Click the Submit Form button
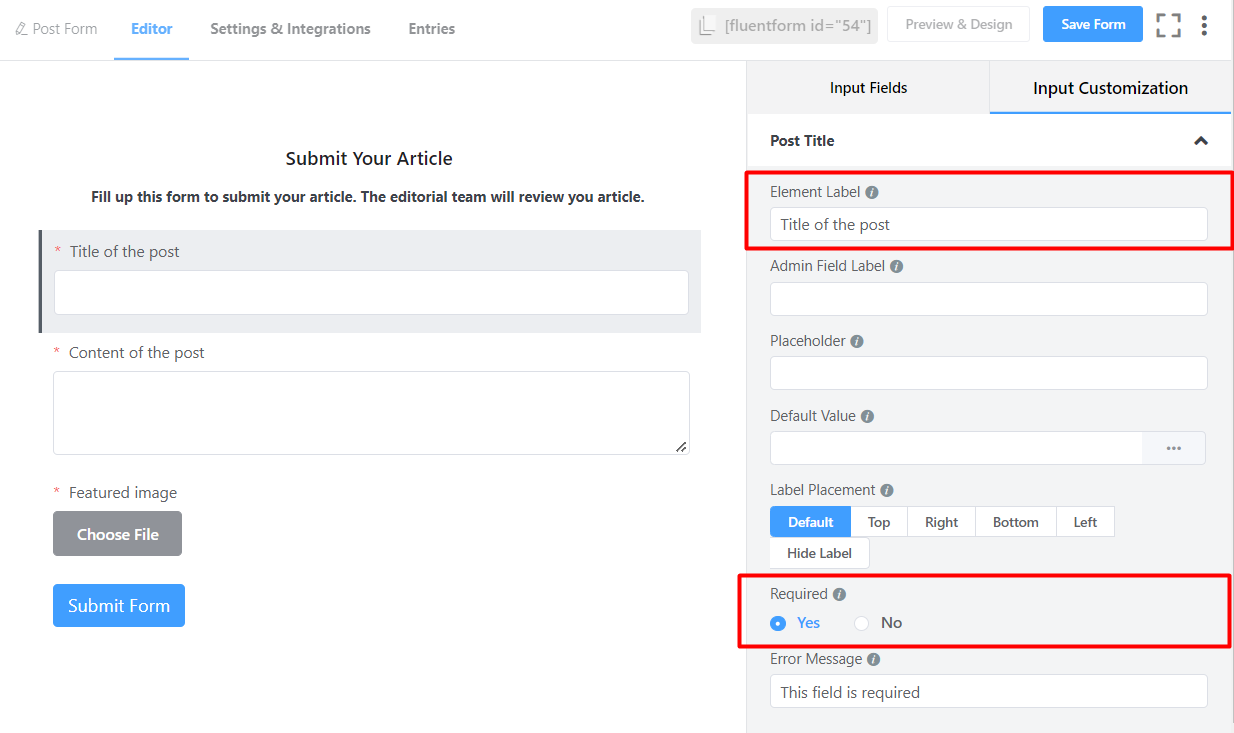The width and height of the screenshot is (1234, 733). point(119,605)
